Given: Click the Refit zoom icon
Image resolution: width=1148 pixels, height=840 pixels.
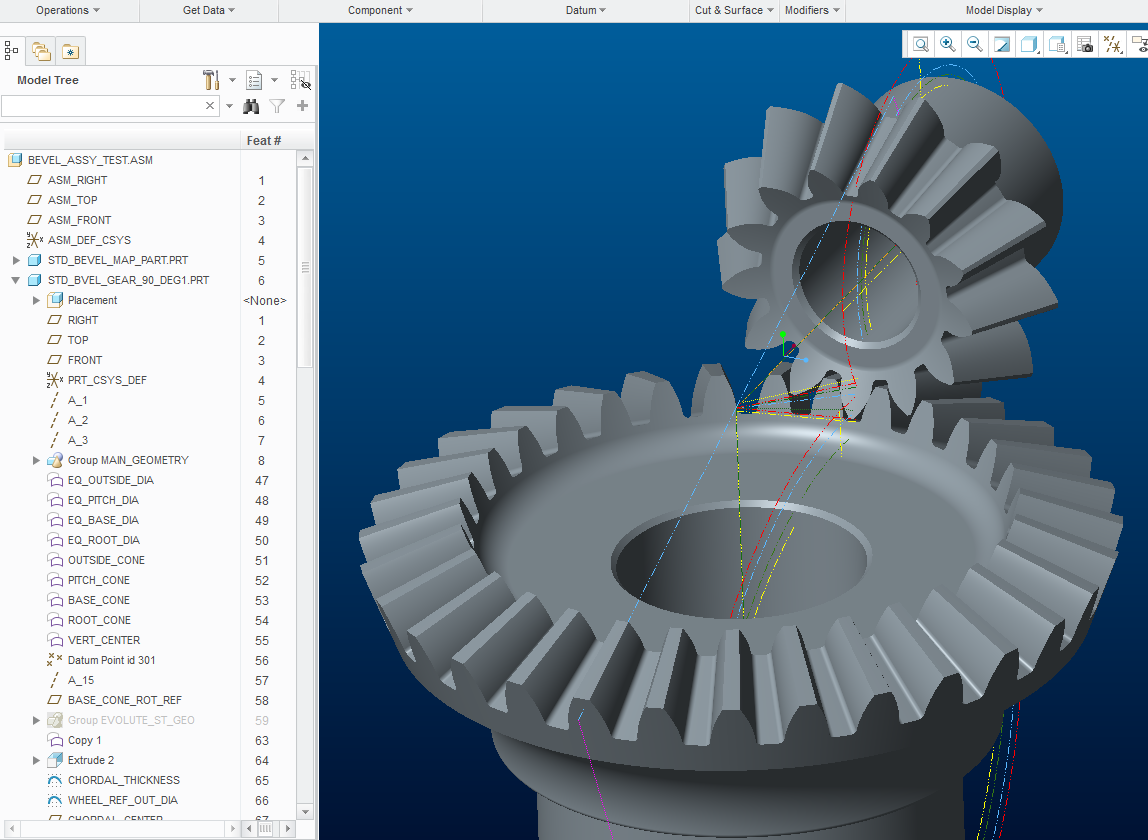Looking at the screenshot, I should [x=920, y=44].
